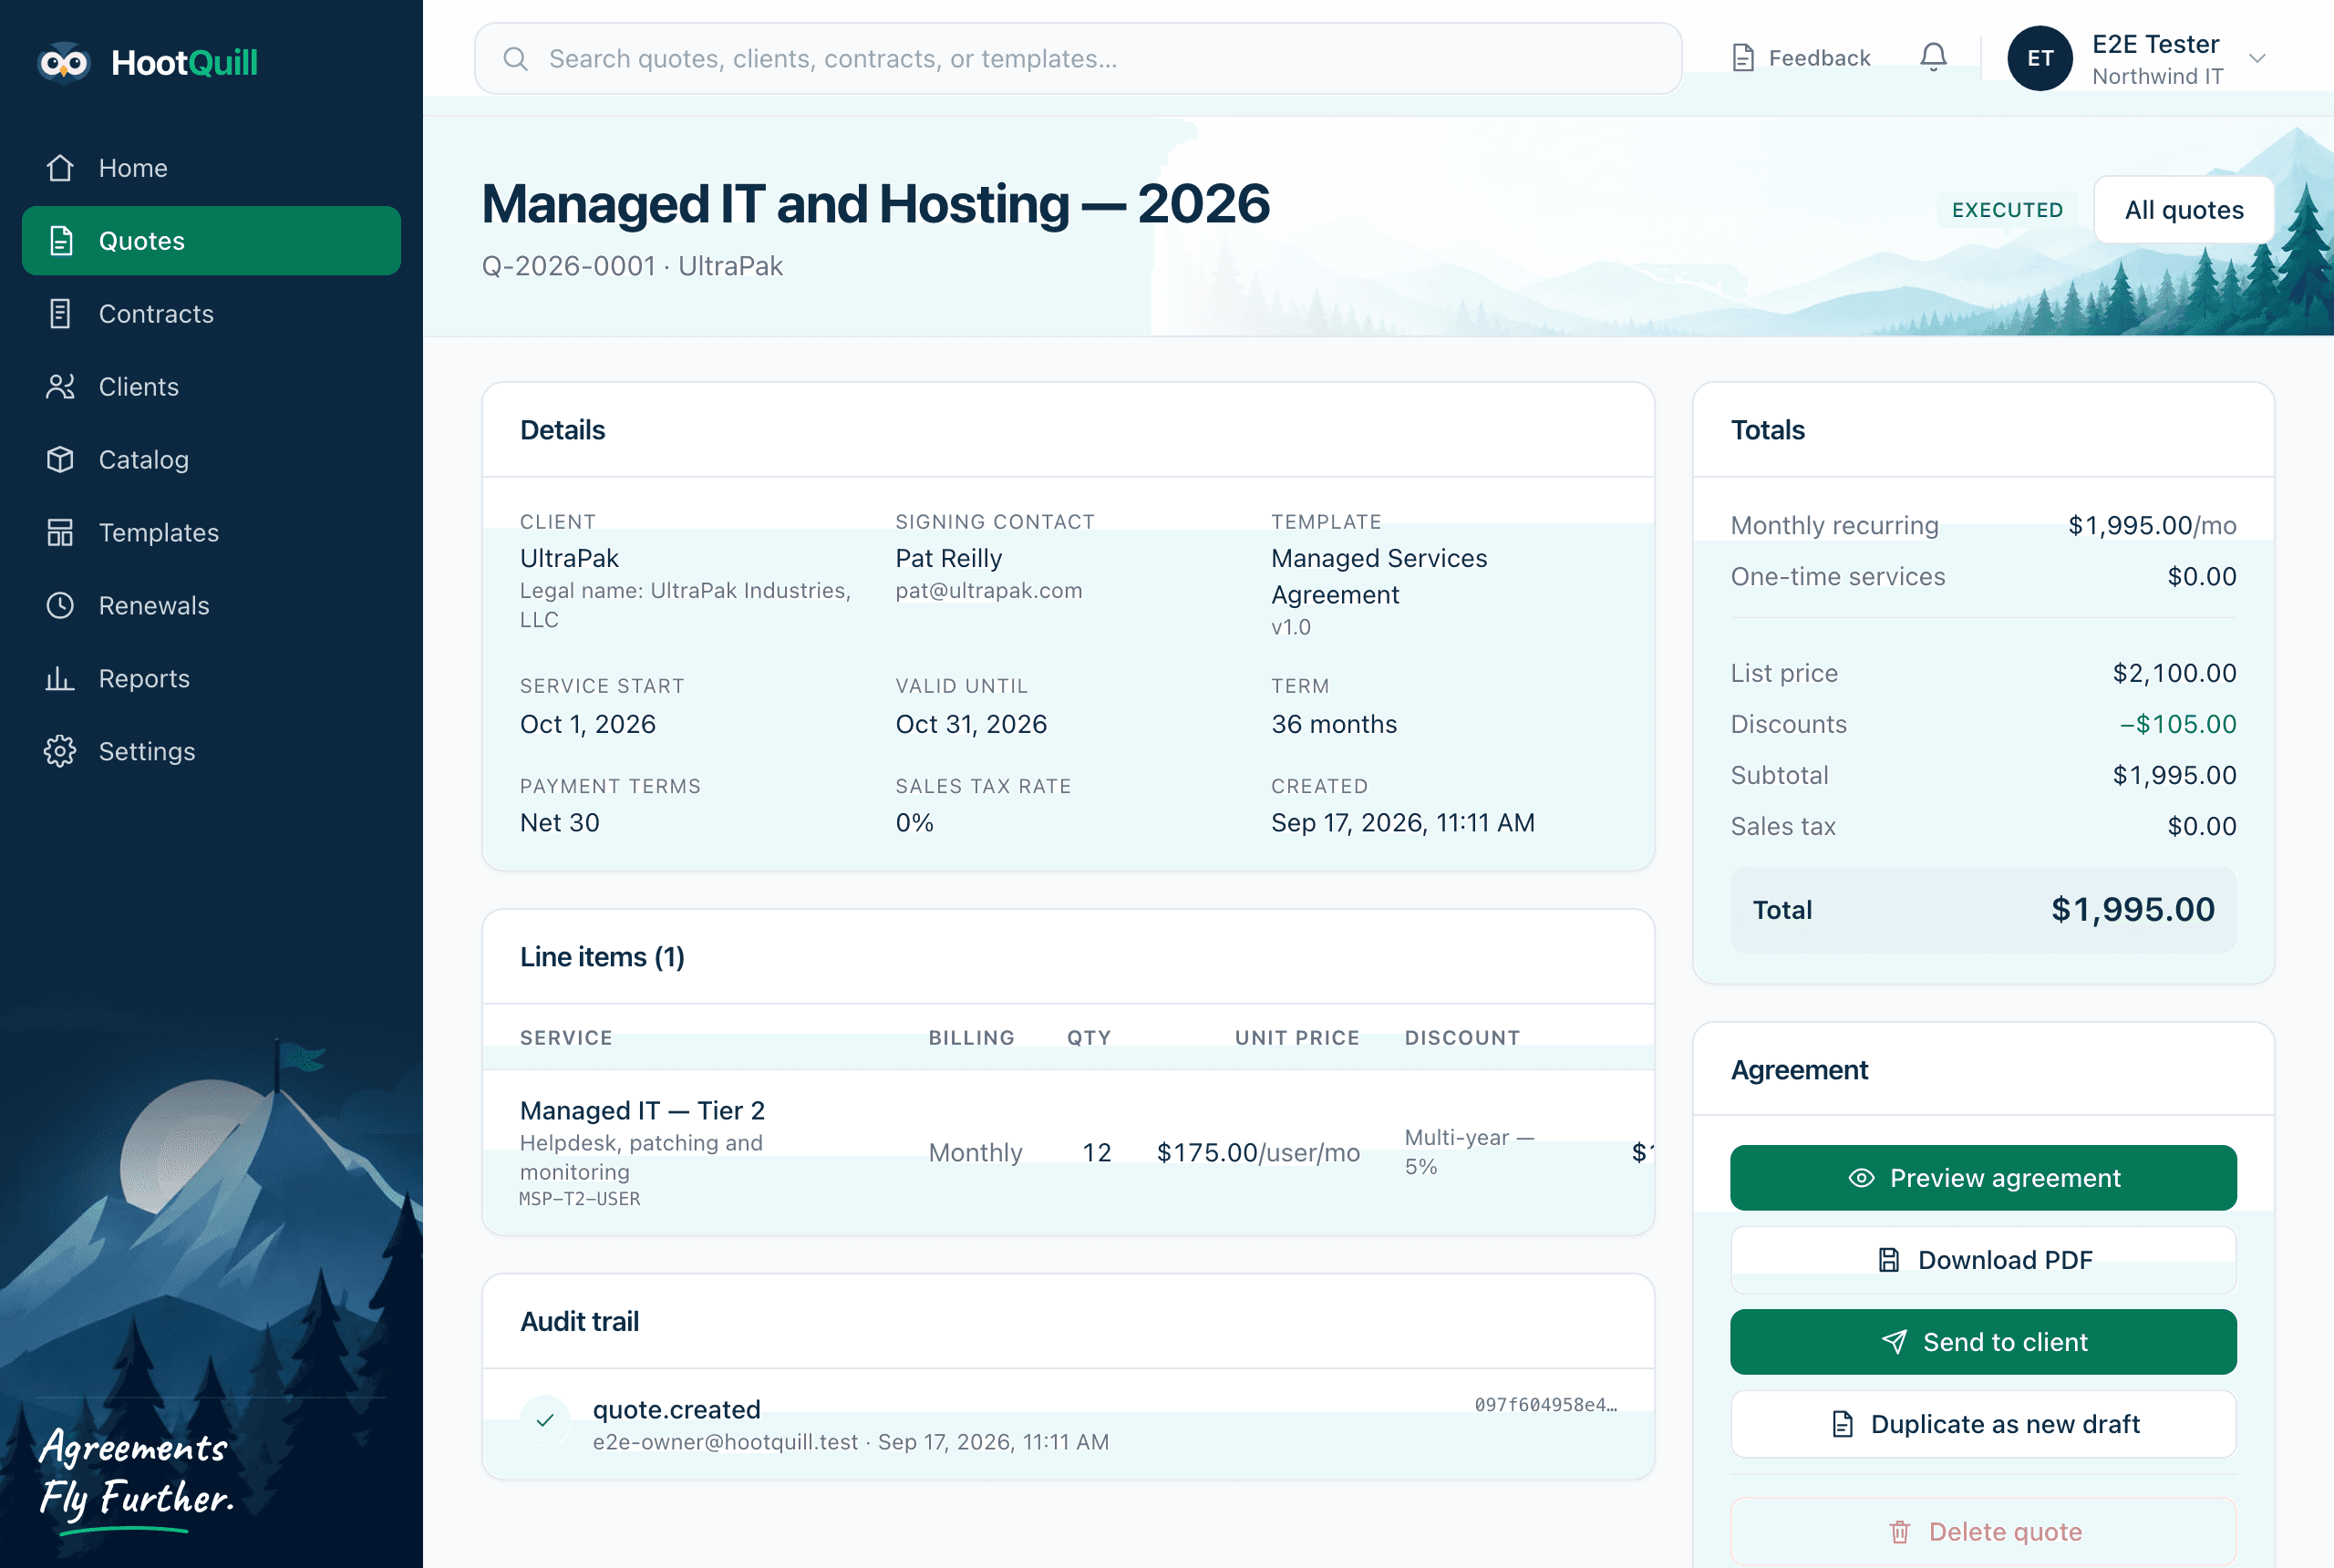This screenshot has width=2334, height=1568.
Task: Open Quotes in the sidebar
Action: click(211, 241)
